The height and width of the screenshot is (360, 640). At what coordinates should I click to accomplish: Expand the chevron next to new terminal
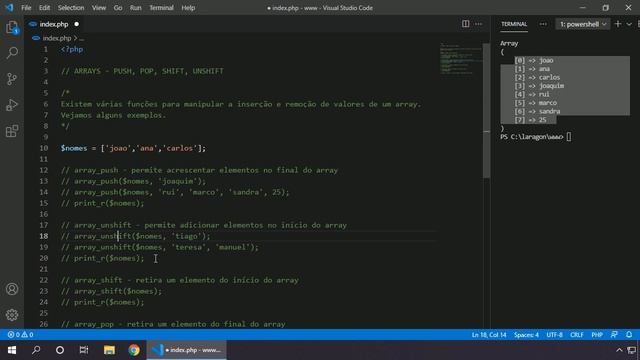click(x=629, y=24)
